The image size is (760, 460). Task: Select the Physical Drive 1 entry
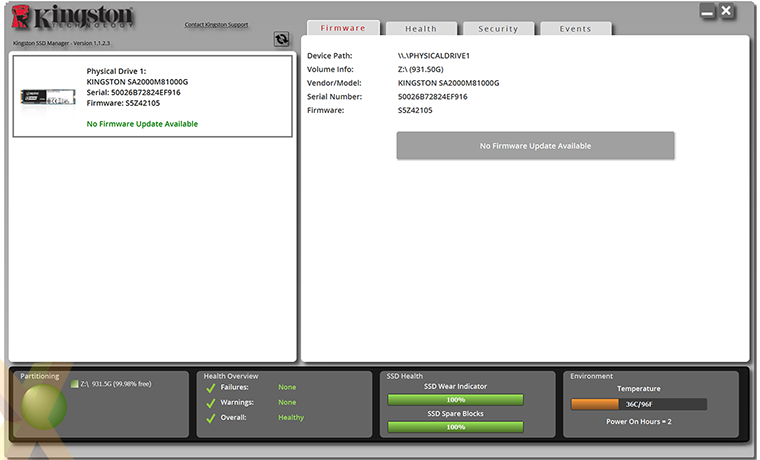(x=153, y=96)
